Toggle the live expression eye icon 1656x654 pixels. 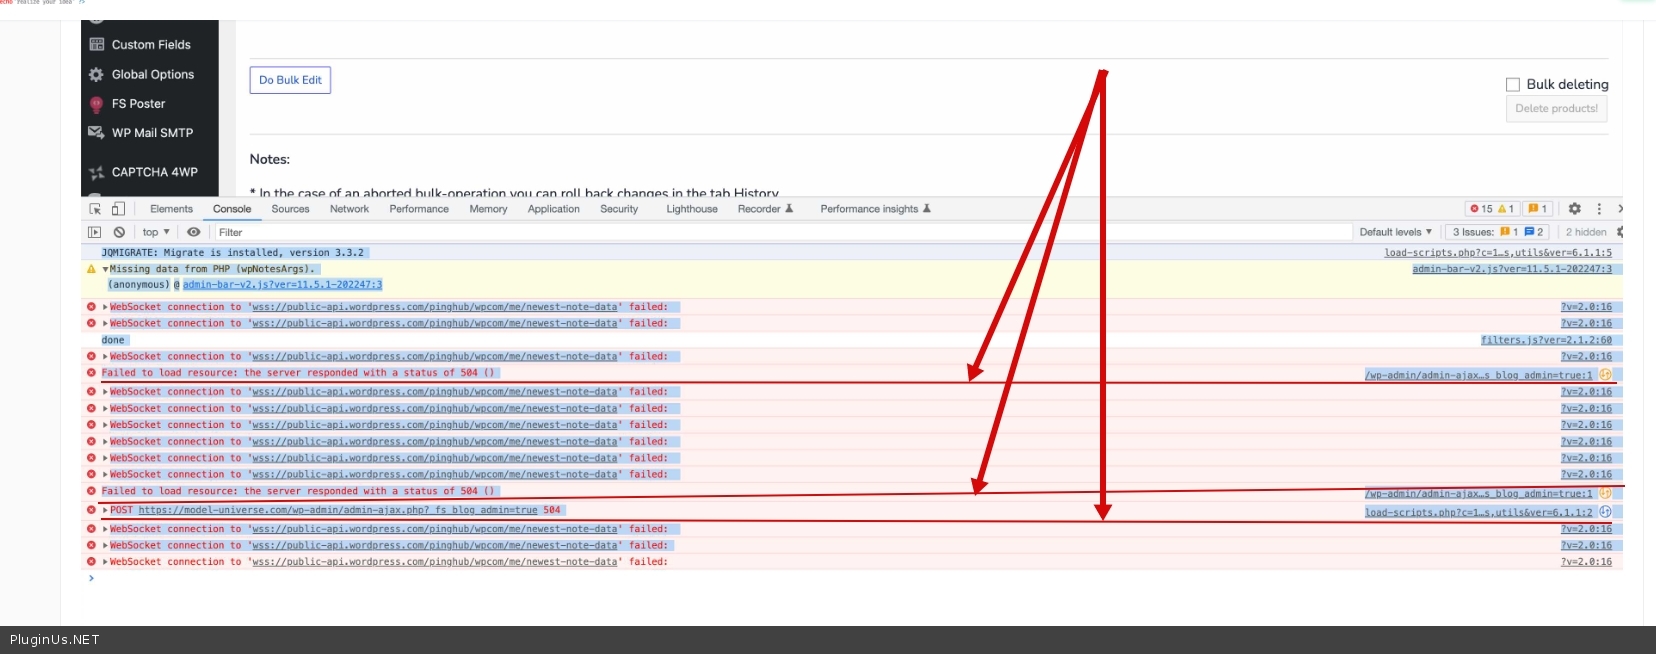(194, 232)
